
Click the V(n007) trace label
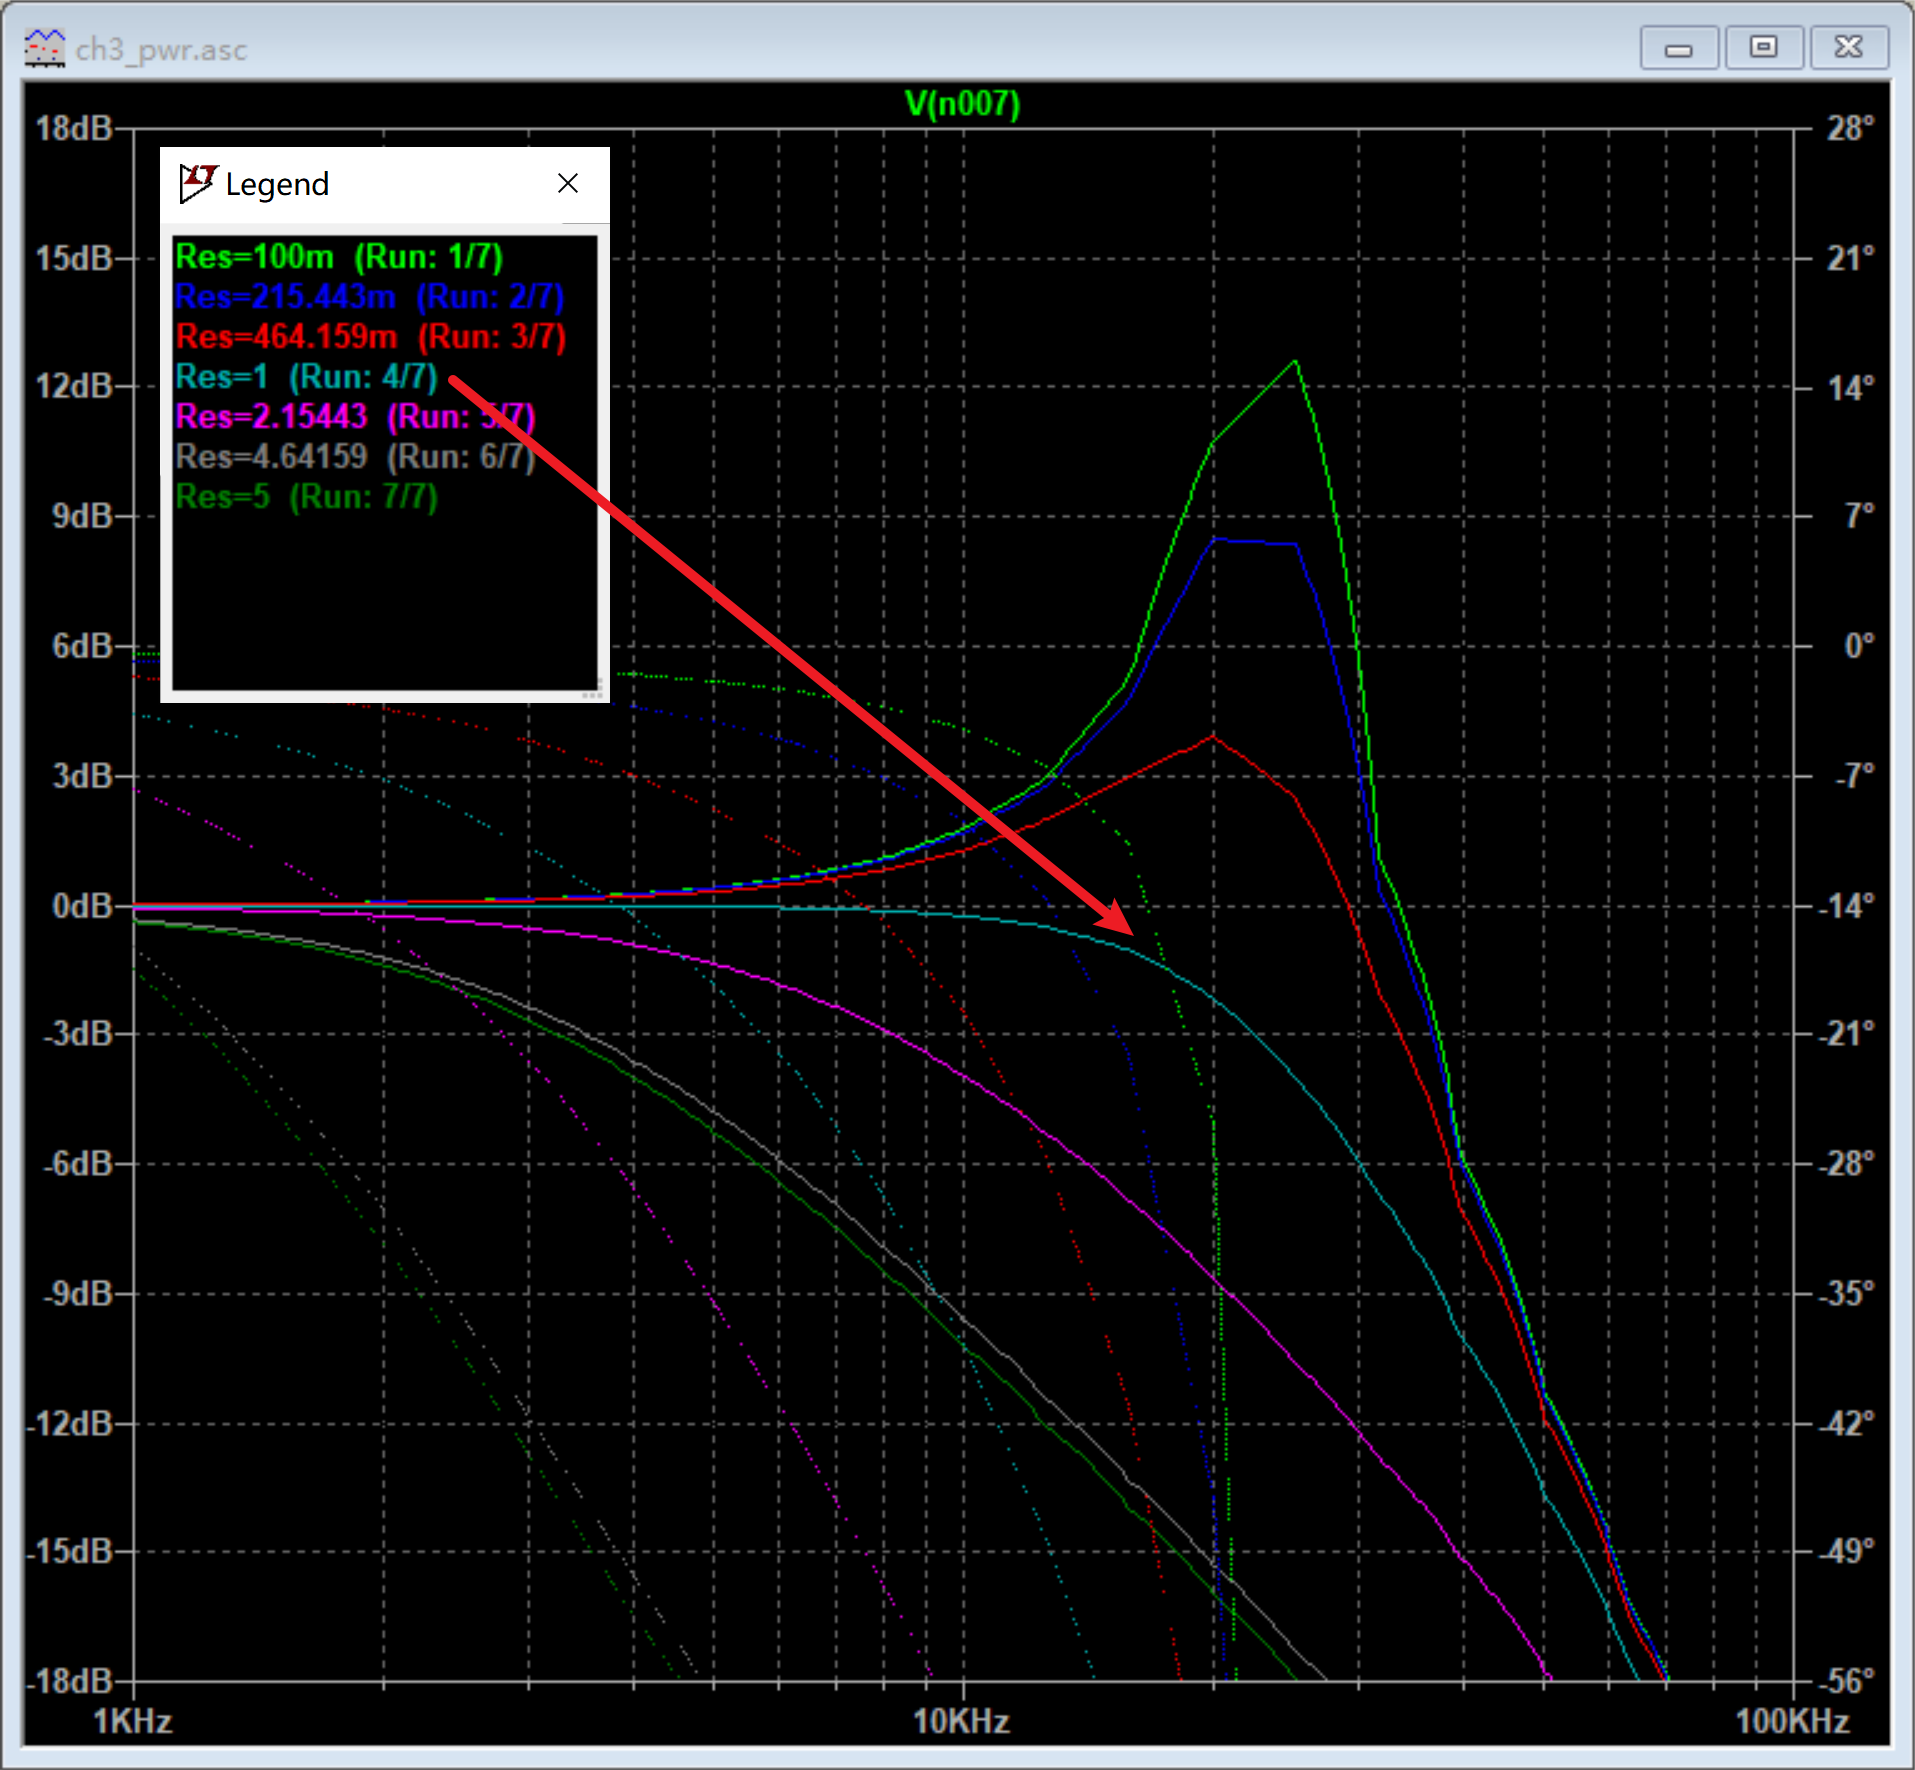point(962,104)
